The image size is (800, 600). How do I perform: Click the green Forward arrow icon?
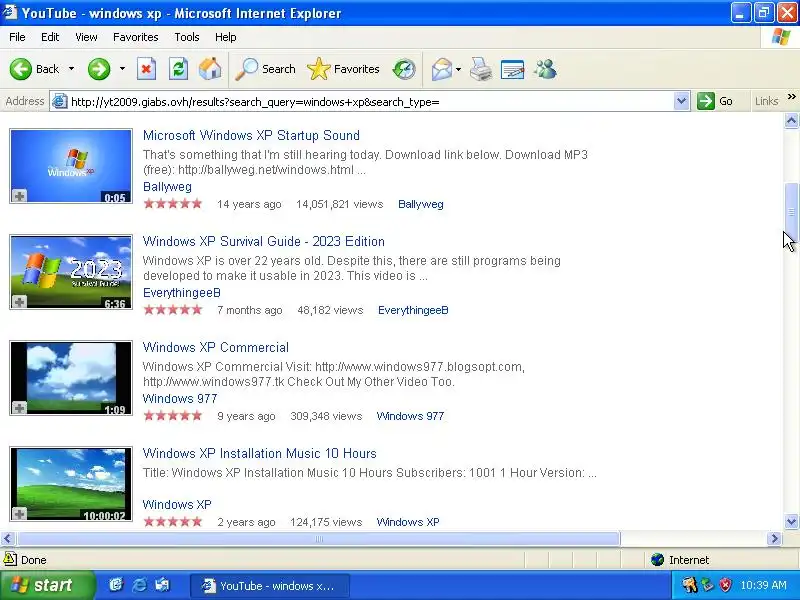point(98,69)
